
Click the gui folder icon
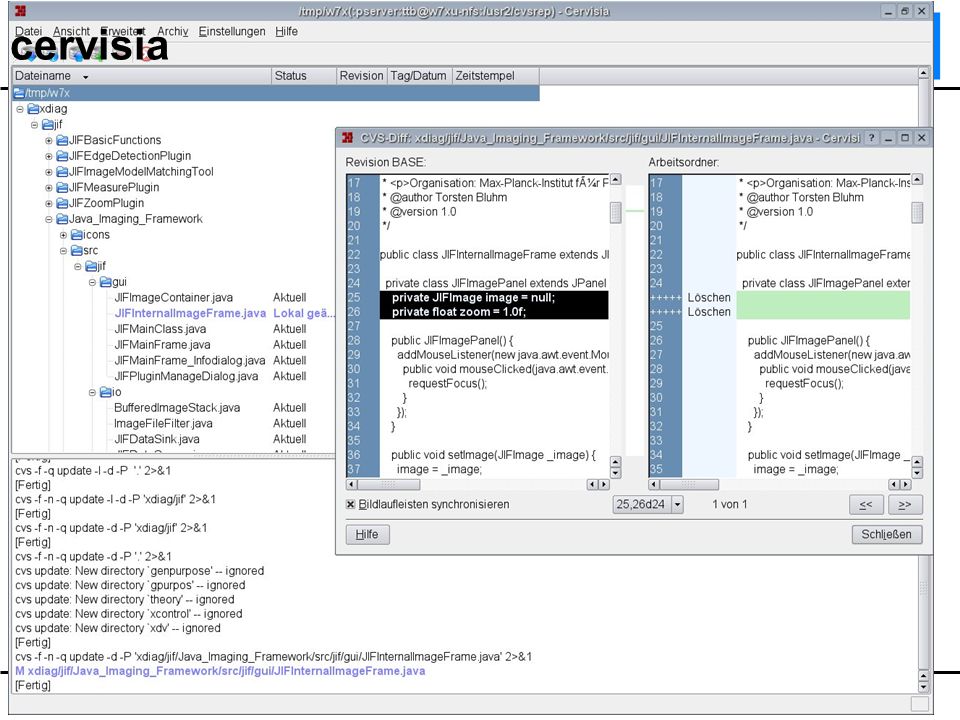coord(106,282)
